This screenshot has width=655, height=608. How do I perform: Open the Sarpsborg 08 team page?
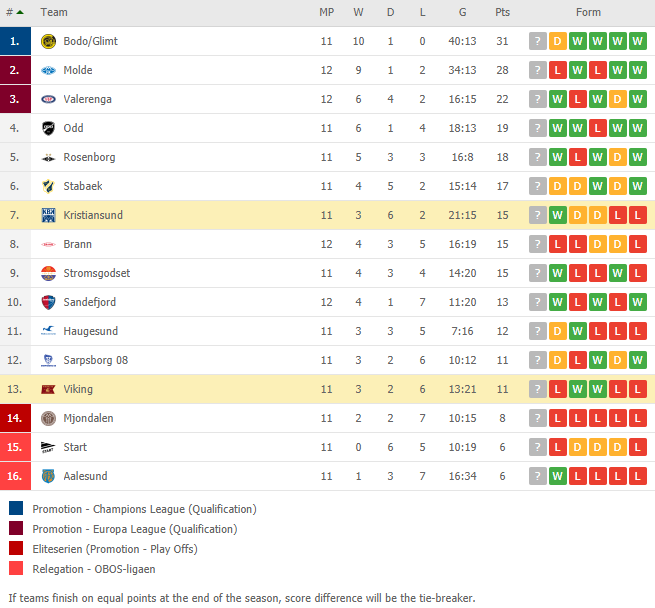coord(96,360)
